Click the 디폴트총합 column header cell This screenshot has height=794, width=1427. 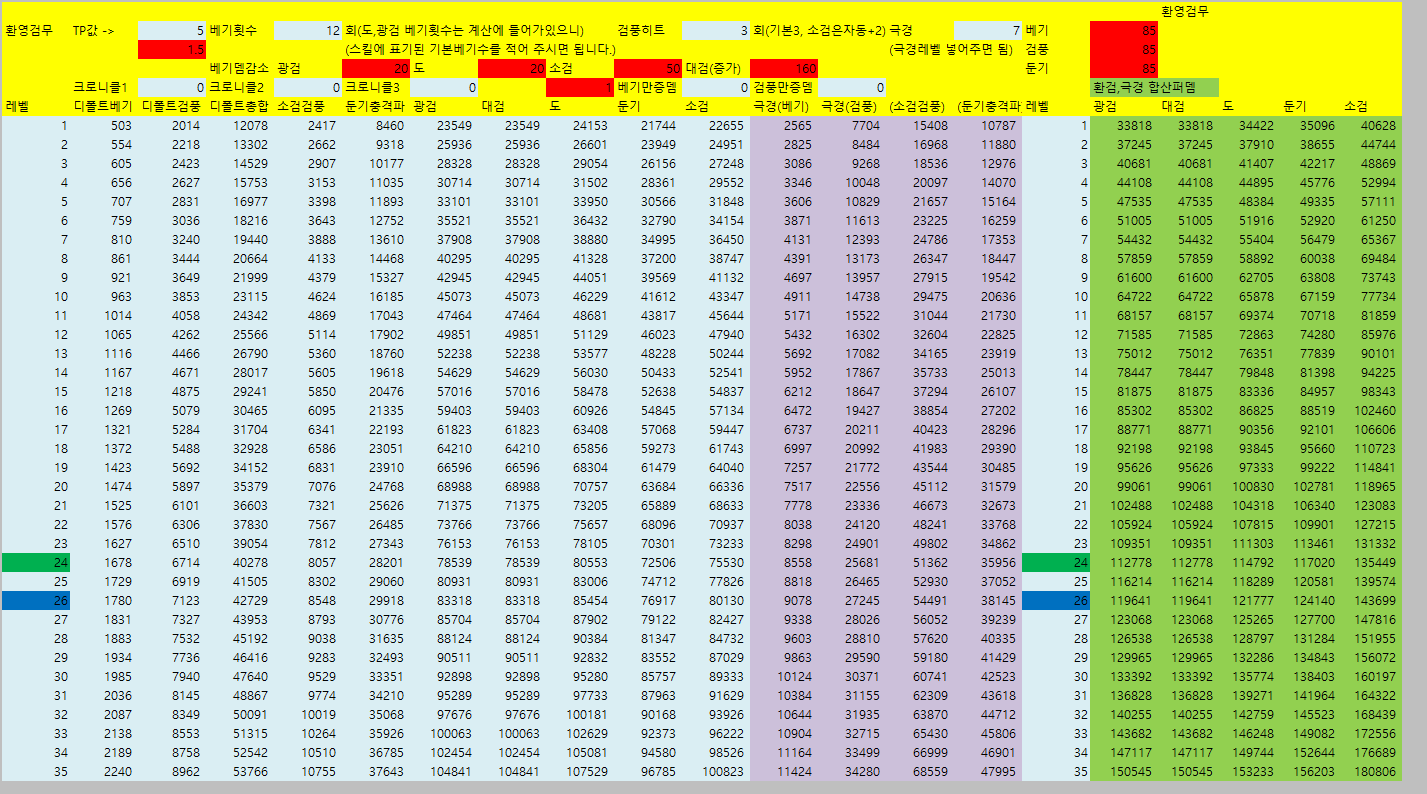pos(239,105)
